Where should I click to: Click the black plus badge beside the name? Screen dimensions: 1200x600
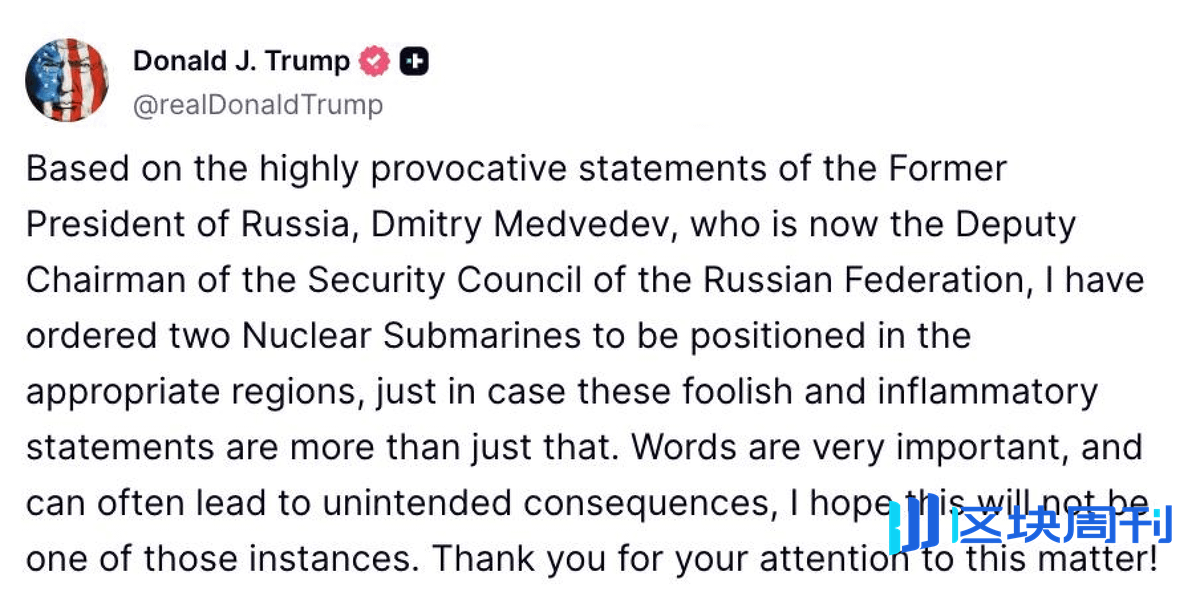(414, 62)
